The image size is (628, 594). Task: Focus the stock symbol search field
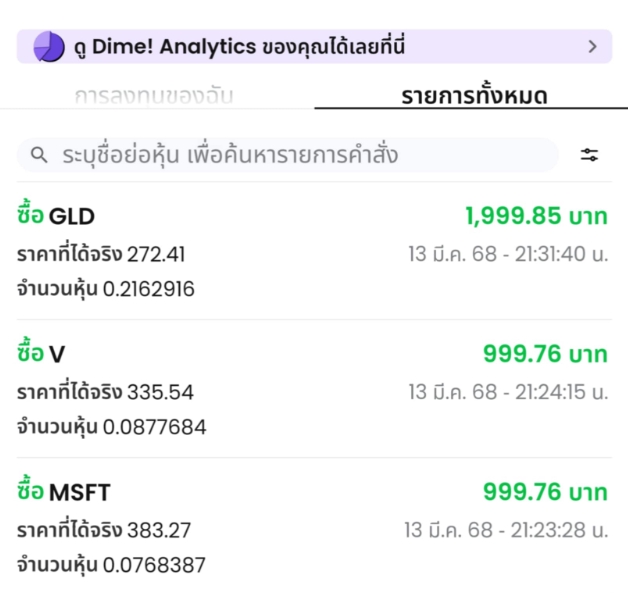point(288,155)
